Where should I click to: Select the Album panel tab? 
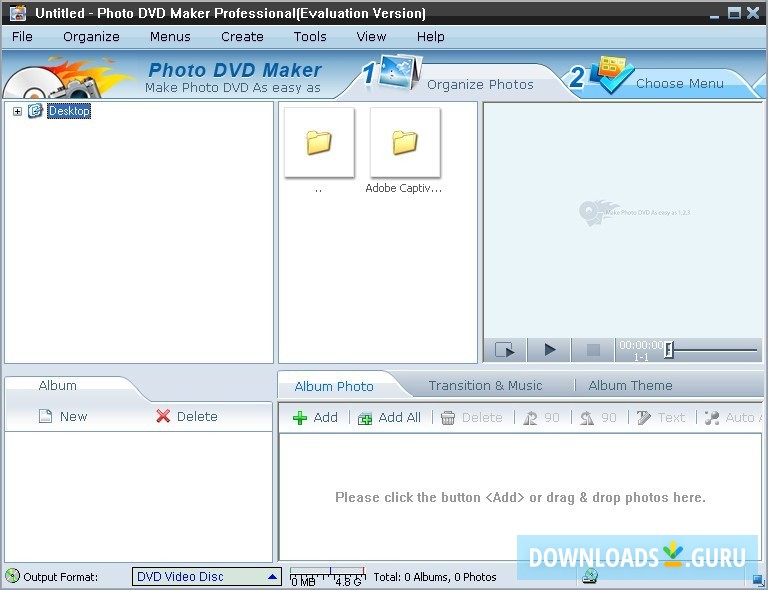click(x=57, y=386)
